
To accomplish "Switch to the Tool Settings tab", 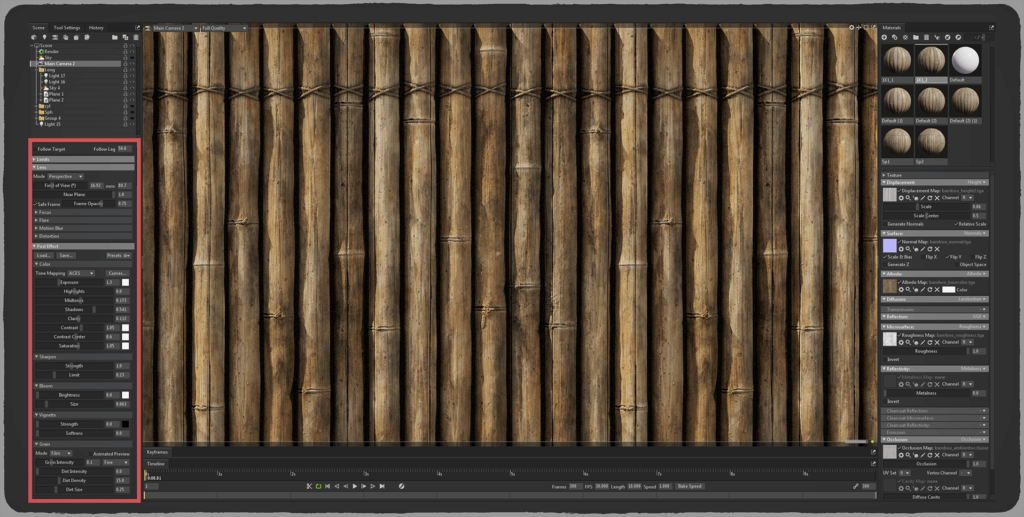I will pyautogui.click(x=67, y=27).
